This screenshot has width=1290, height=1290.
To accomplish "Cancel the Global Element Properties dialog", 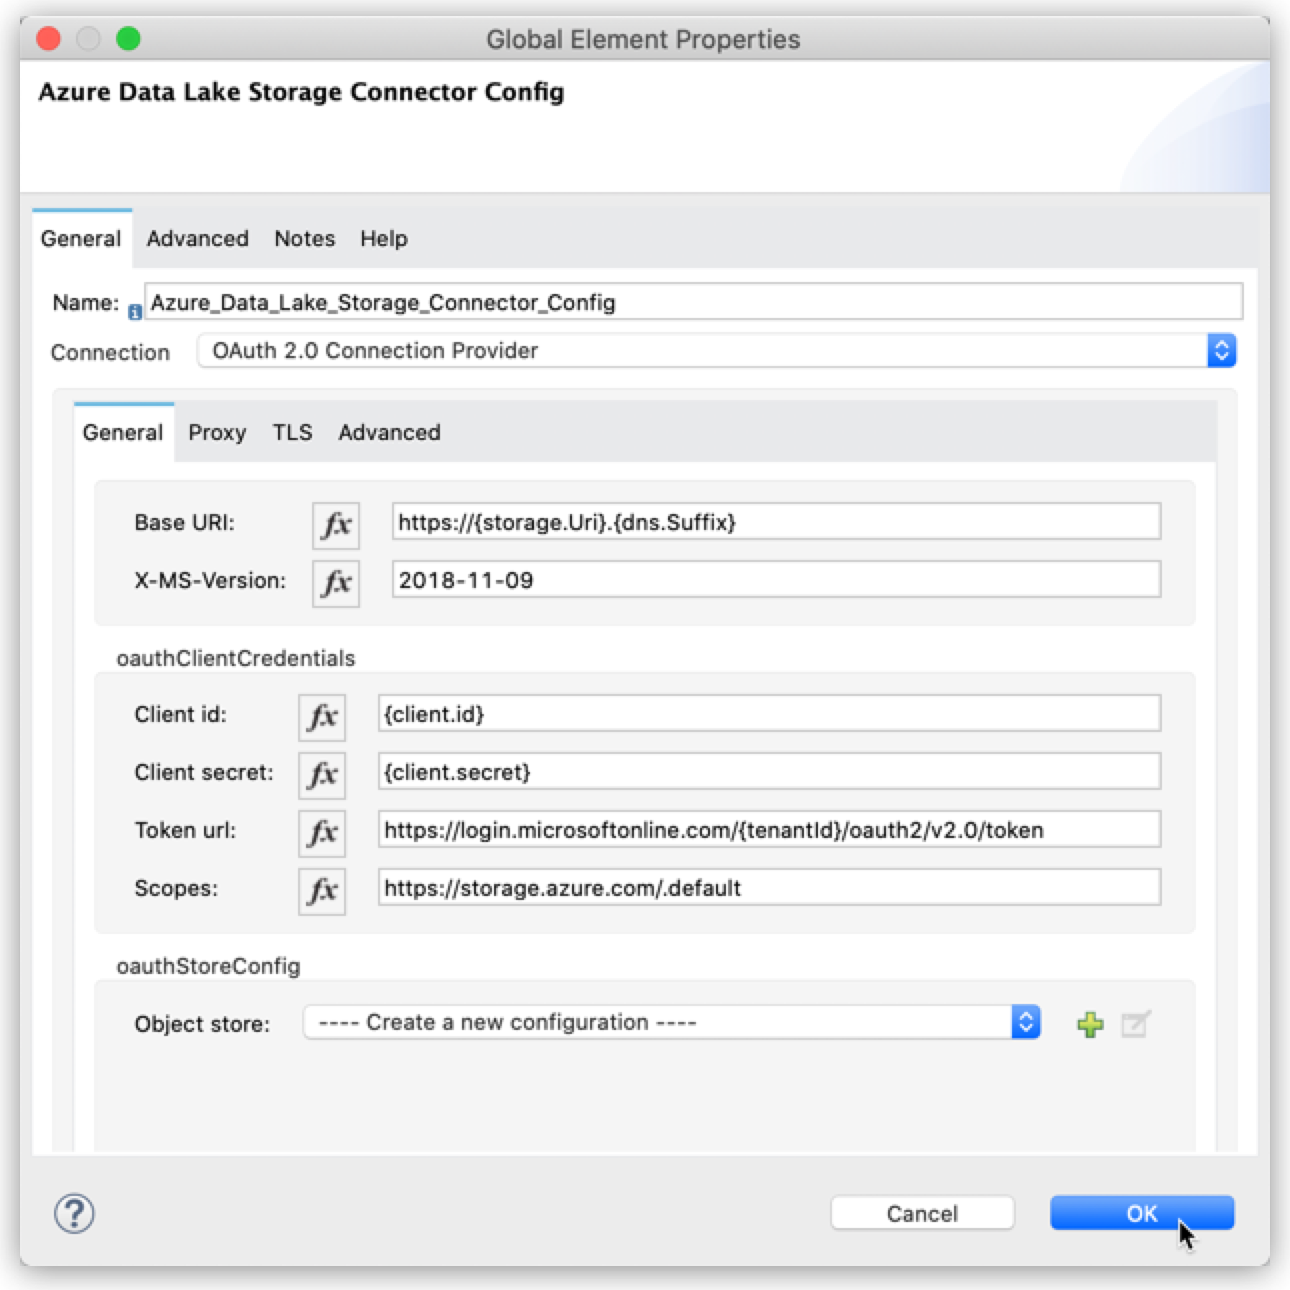I will [x=921, y=1212].
